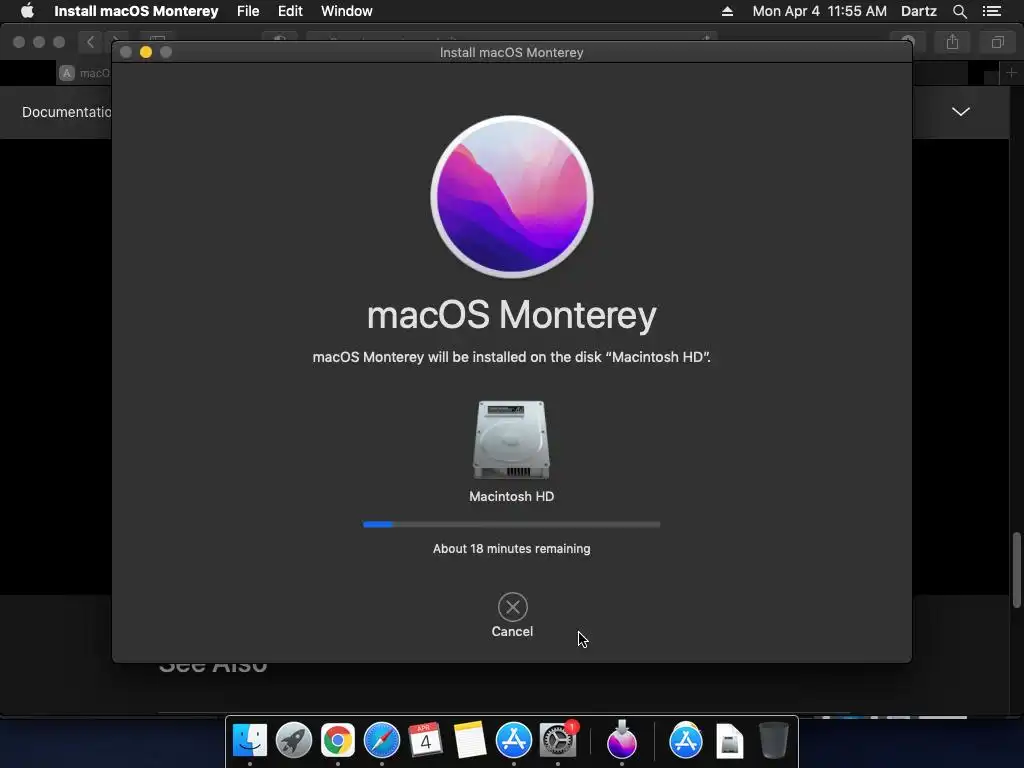
Task: Open the Dartz user menu
Action: pos(919,11)
